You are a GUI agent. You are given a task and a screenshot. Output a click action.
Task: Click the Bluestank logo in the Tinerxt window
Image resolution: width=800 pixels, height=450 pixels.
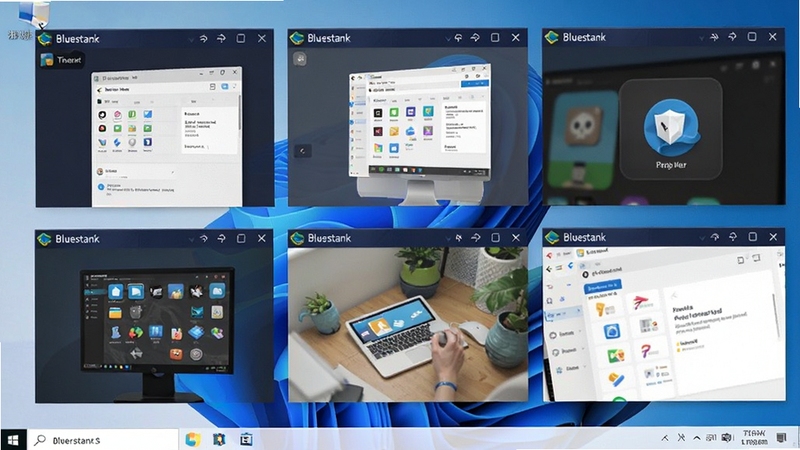(45, 39)
